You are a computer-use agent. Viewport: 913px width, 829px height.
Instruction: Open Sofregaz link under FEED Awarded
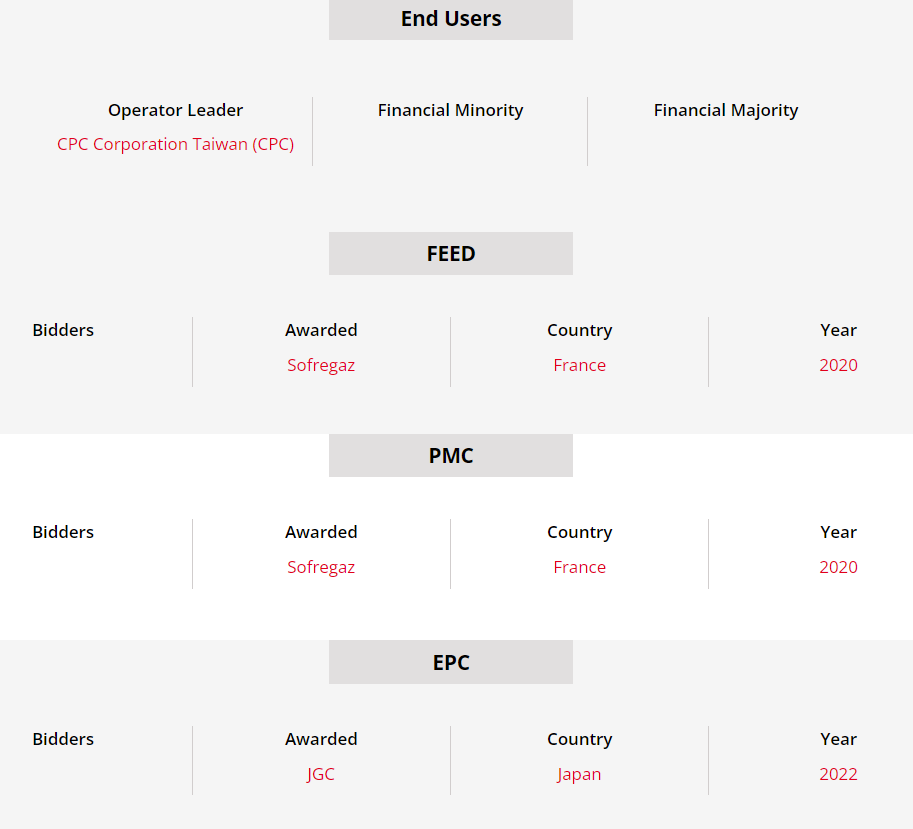coord(321,366)
